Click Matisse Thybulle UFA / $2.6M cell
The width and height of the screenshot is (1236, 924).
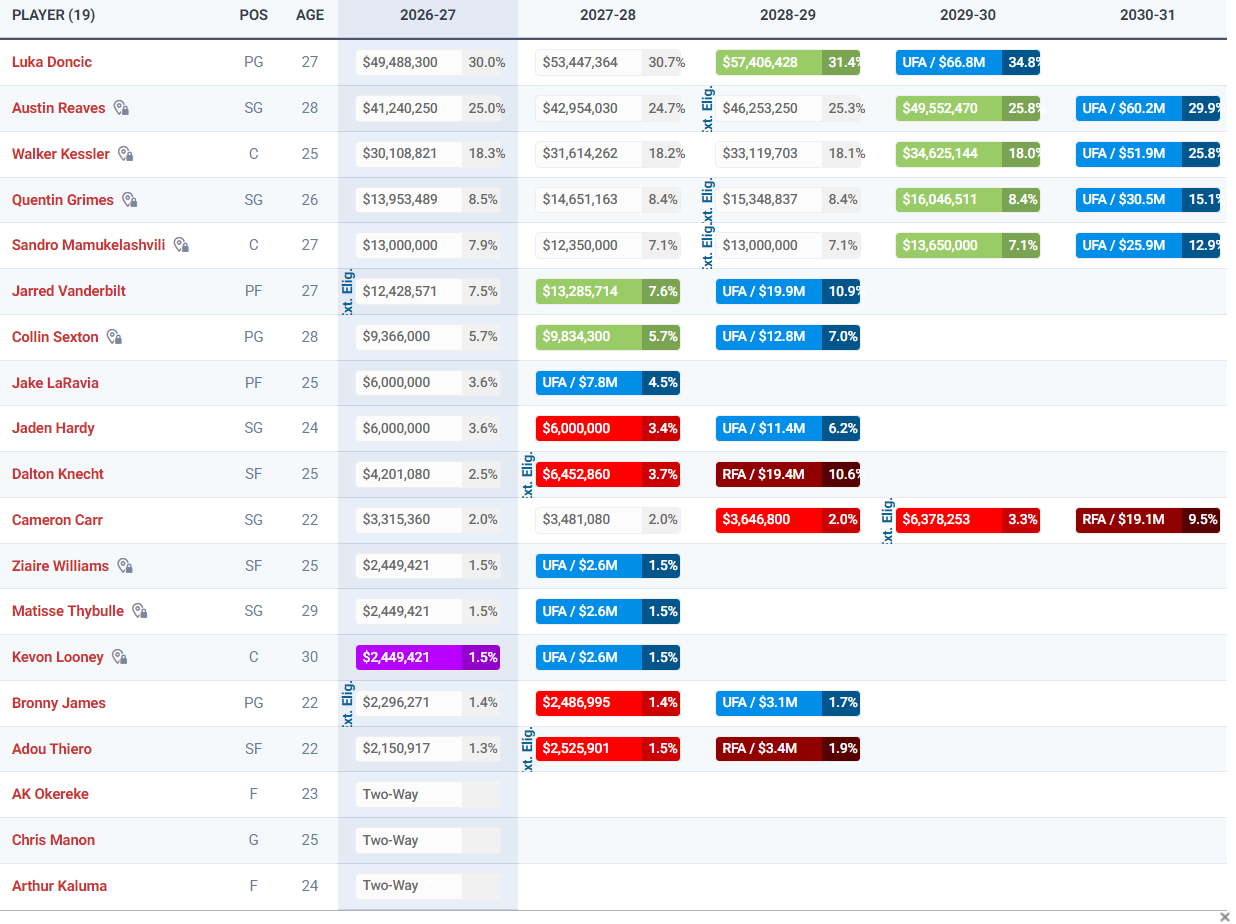tap(608, 611)
